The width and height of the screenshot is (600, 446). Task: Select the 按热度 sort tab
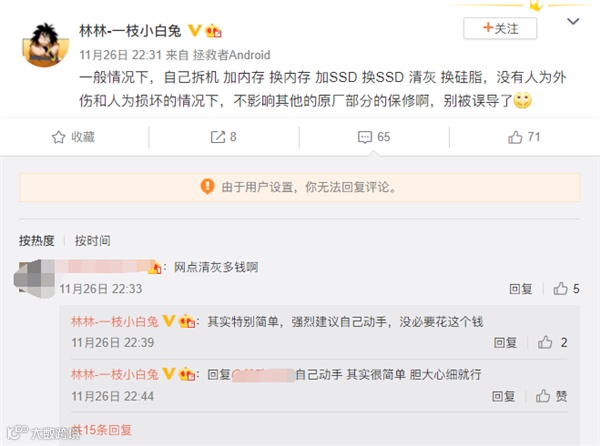pyautogui.click(x=37, y=241)
